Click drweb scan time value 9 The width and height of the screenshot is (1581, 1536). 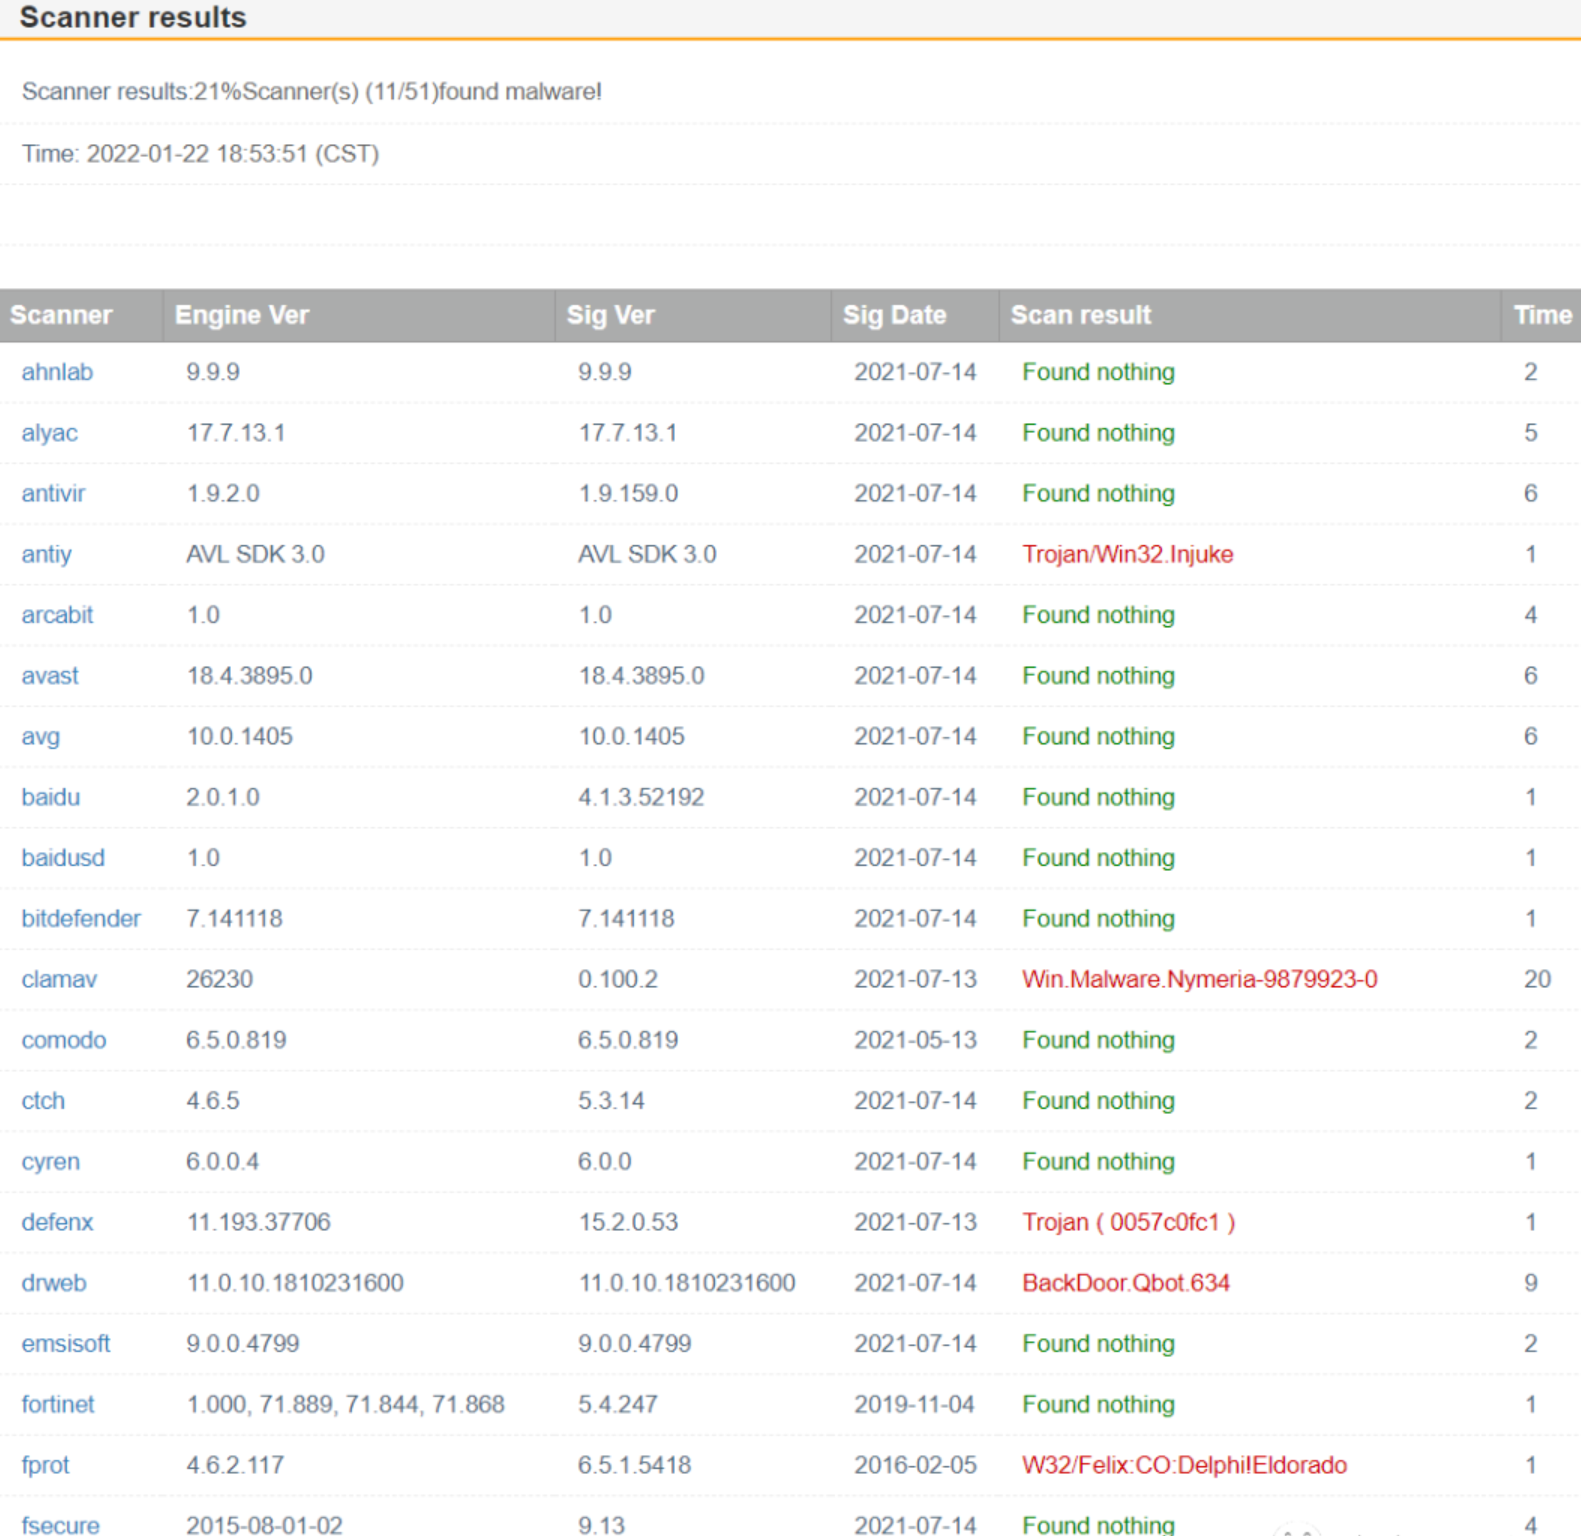[1530, 1283]
